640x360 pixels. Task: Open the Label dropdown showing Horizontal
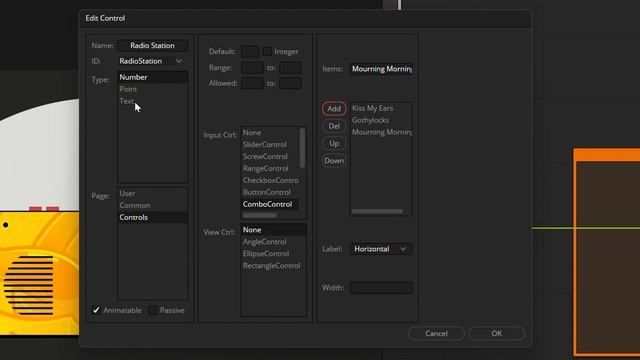[x=381, y=249]
